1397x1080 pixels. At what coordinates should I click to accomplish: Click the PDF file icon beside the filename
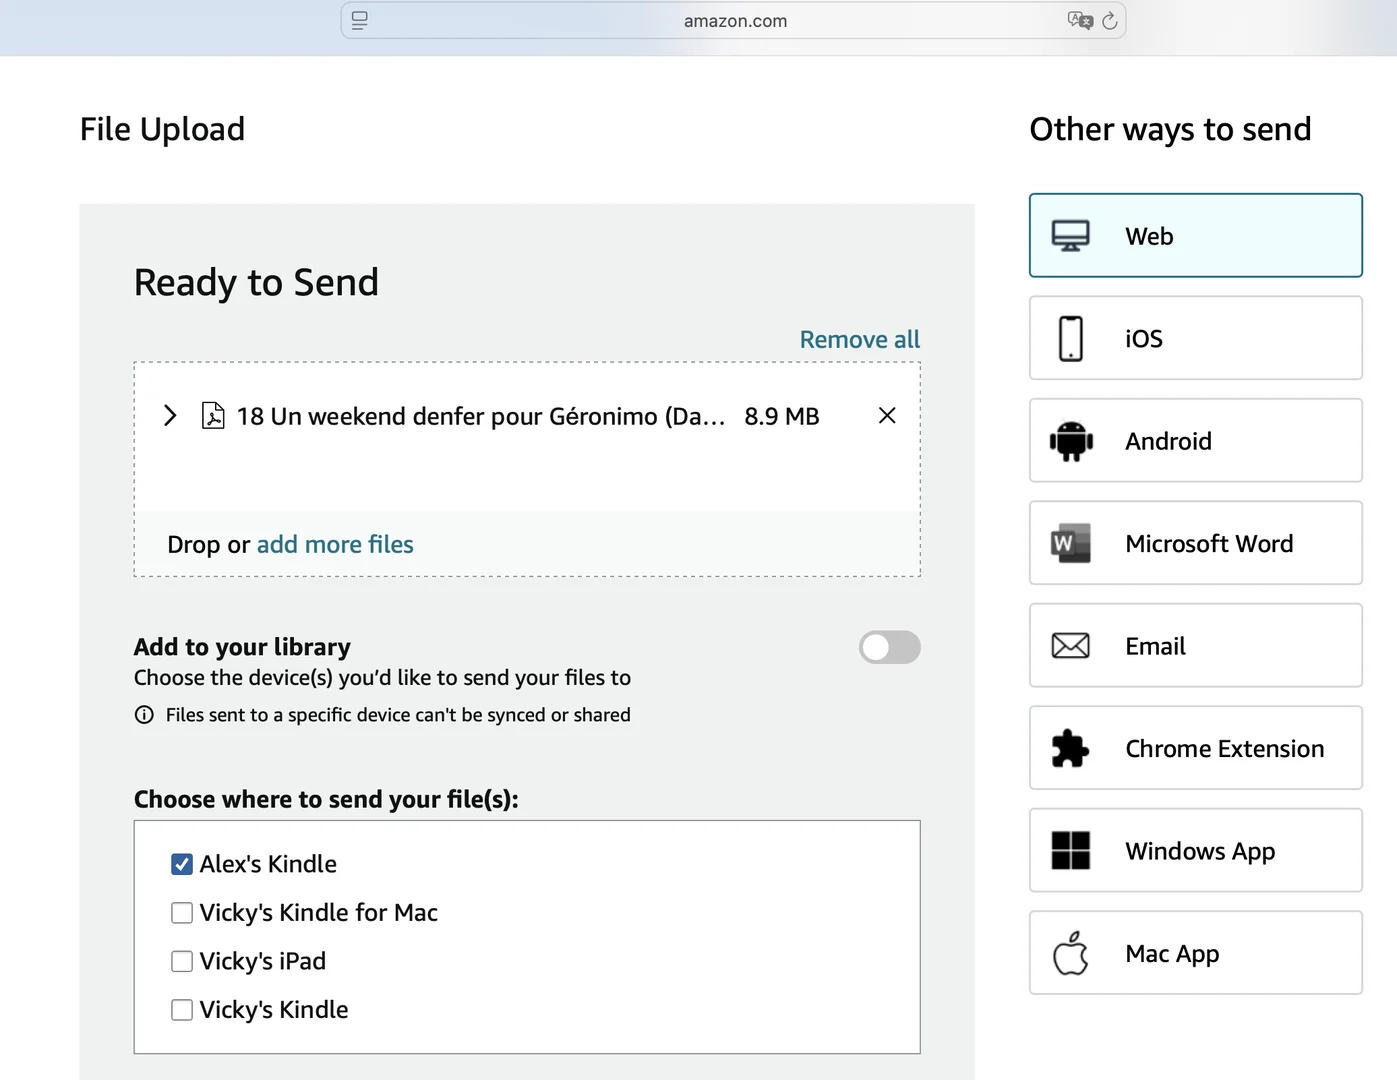pyautogui.click(x=213, y=415)
